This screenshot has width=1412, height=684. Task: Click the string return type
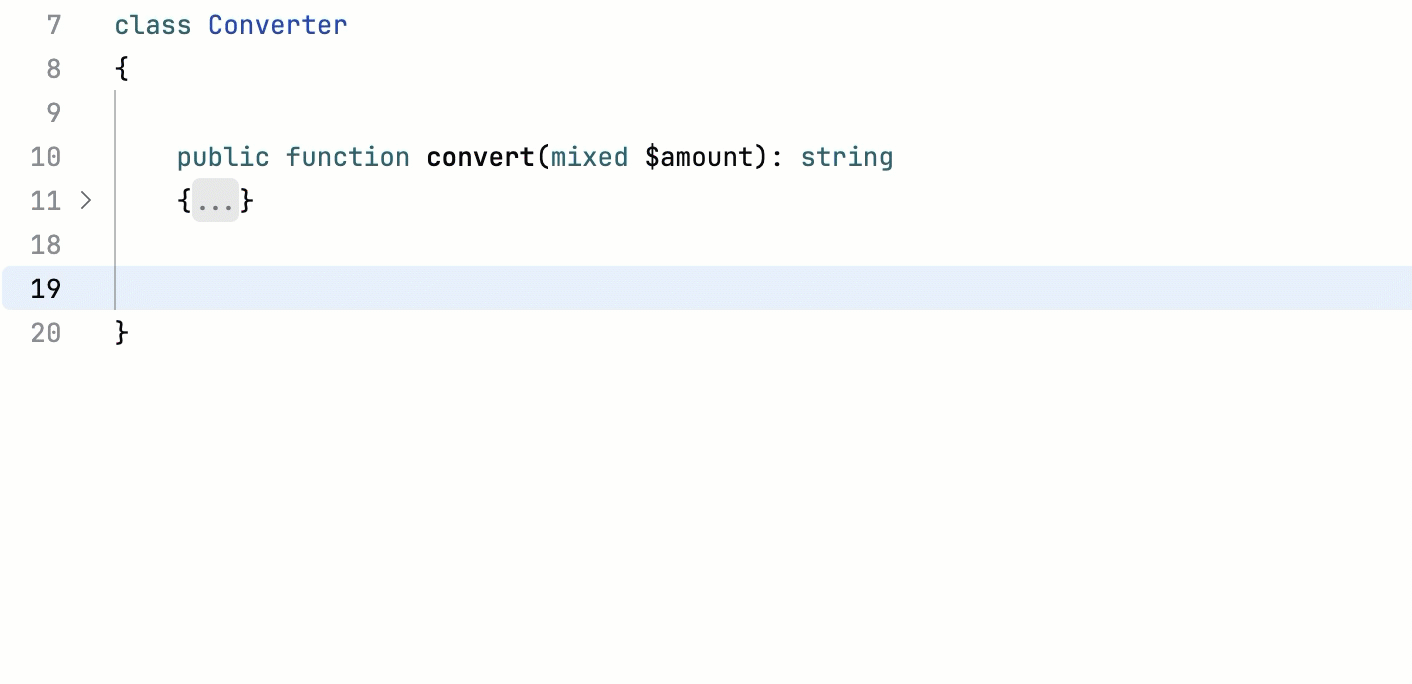[846, 157]
